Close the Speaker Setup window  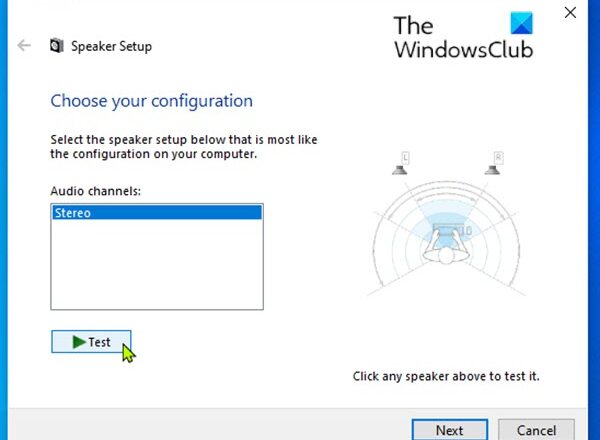pyautogui.click(x=570, y=13)
